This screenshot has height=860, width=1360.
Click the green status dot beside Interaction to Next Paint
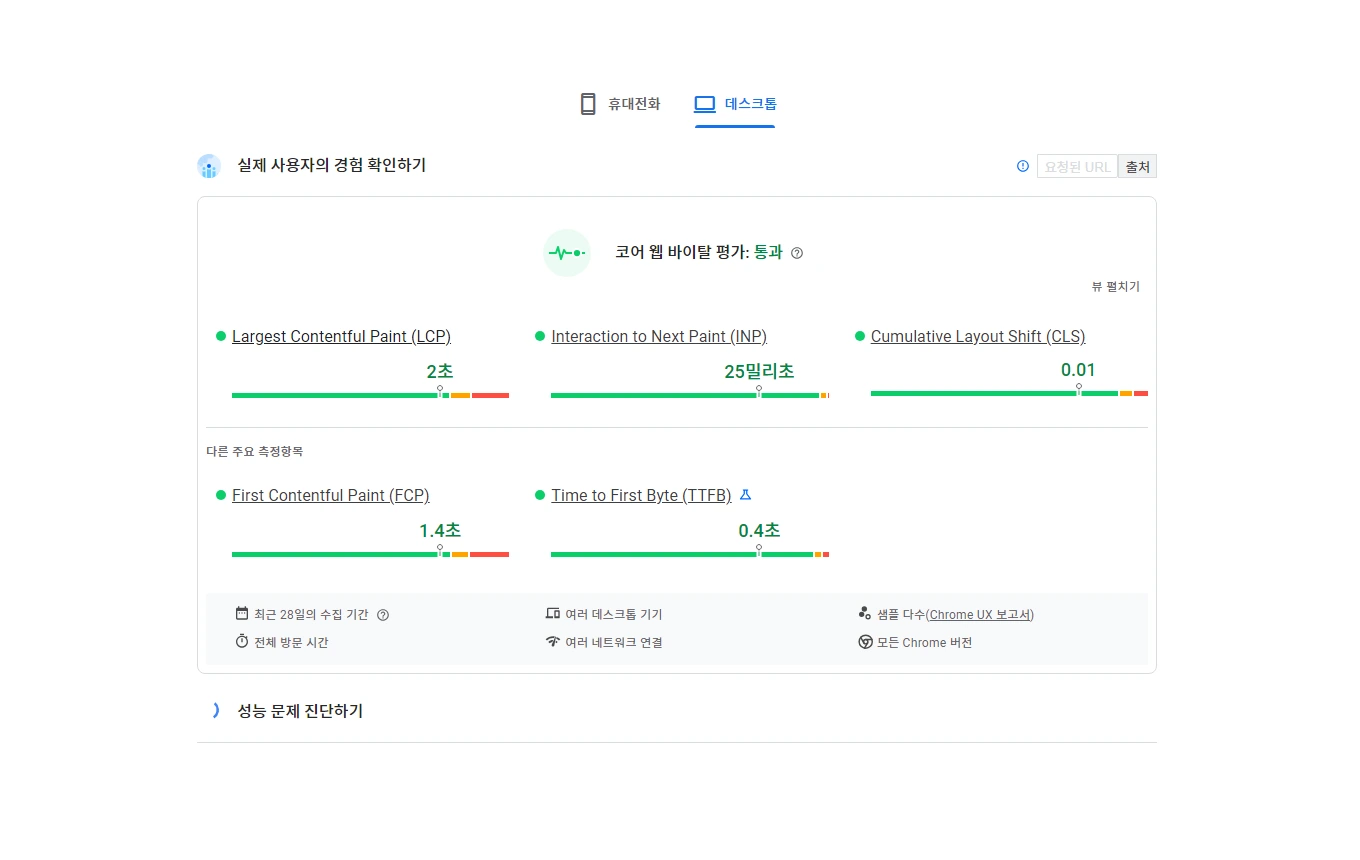pos(540,336)
